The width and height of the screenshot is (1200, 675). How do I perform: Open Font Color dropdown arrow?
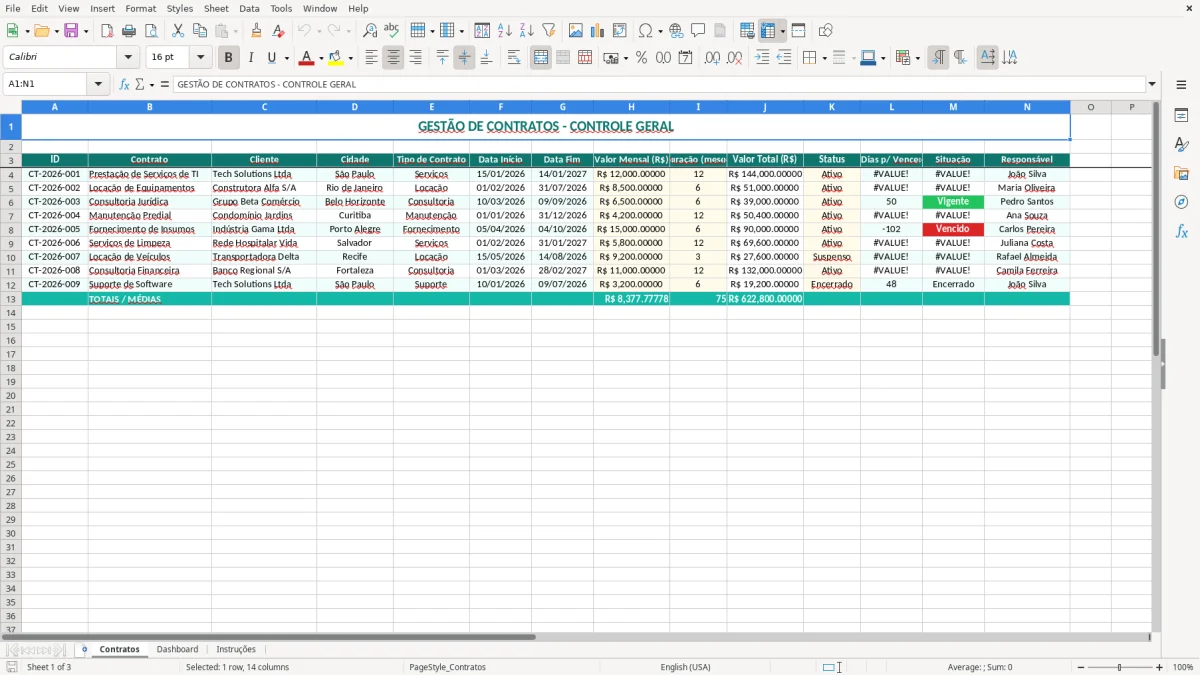[321, 58]
